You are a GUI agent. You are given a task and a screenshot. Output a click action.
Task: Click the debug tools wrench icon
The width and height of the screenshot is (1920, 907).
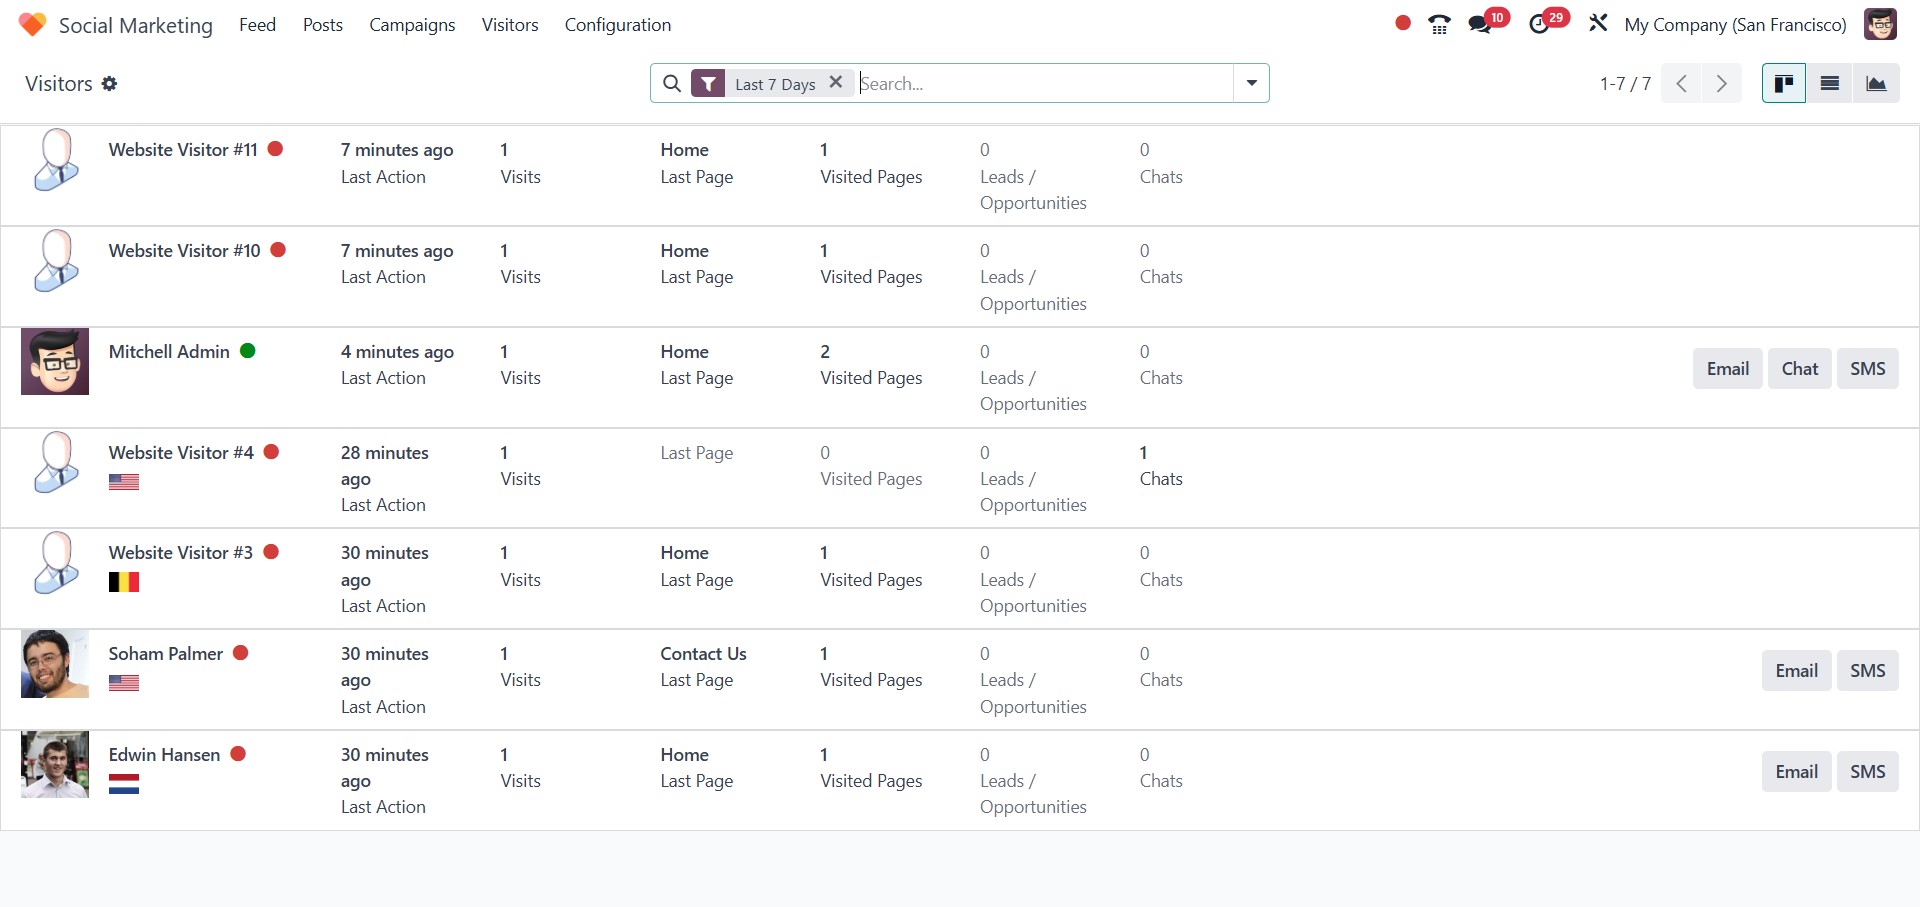pos(1598,24)
